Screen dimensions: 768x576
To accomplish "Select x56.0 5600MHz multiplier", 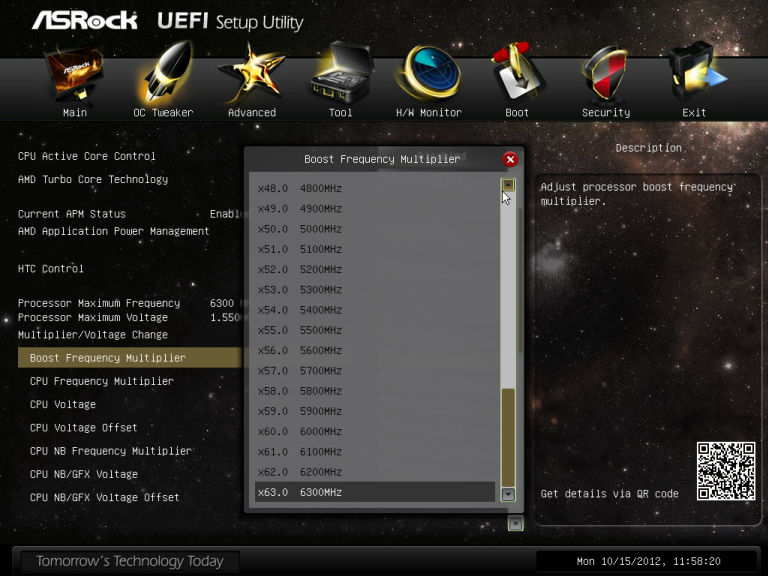I will pos(375,351).
